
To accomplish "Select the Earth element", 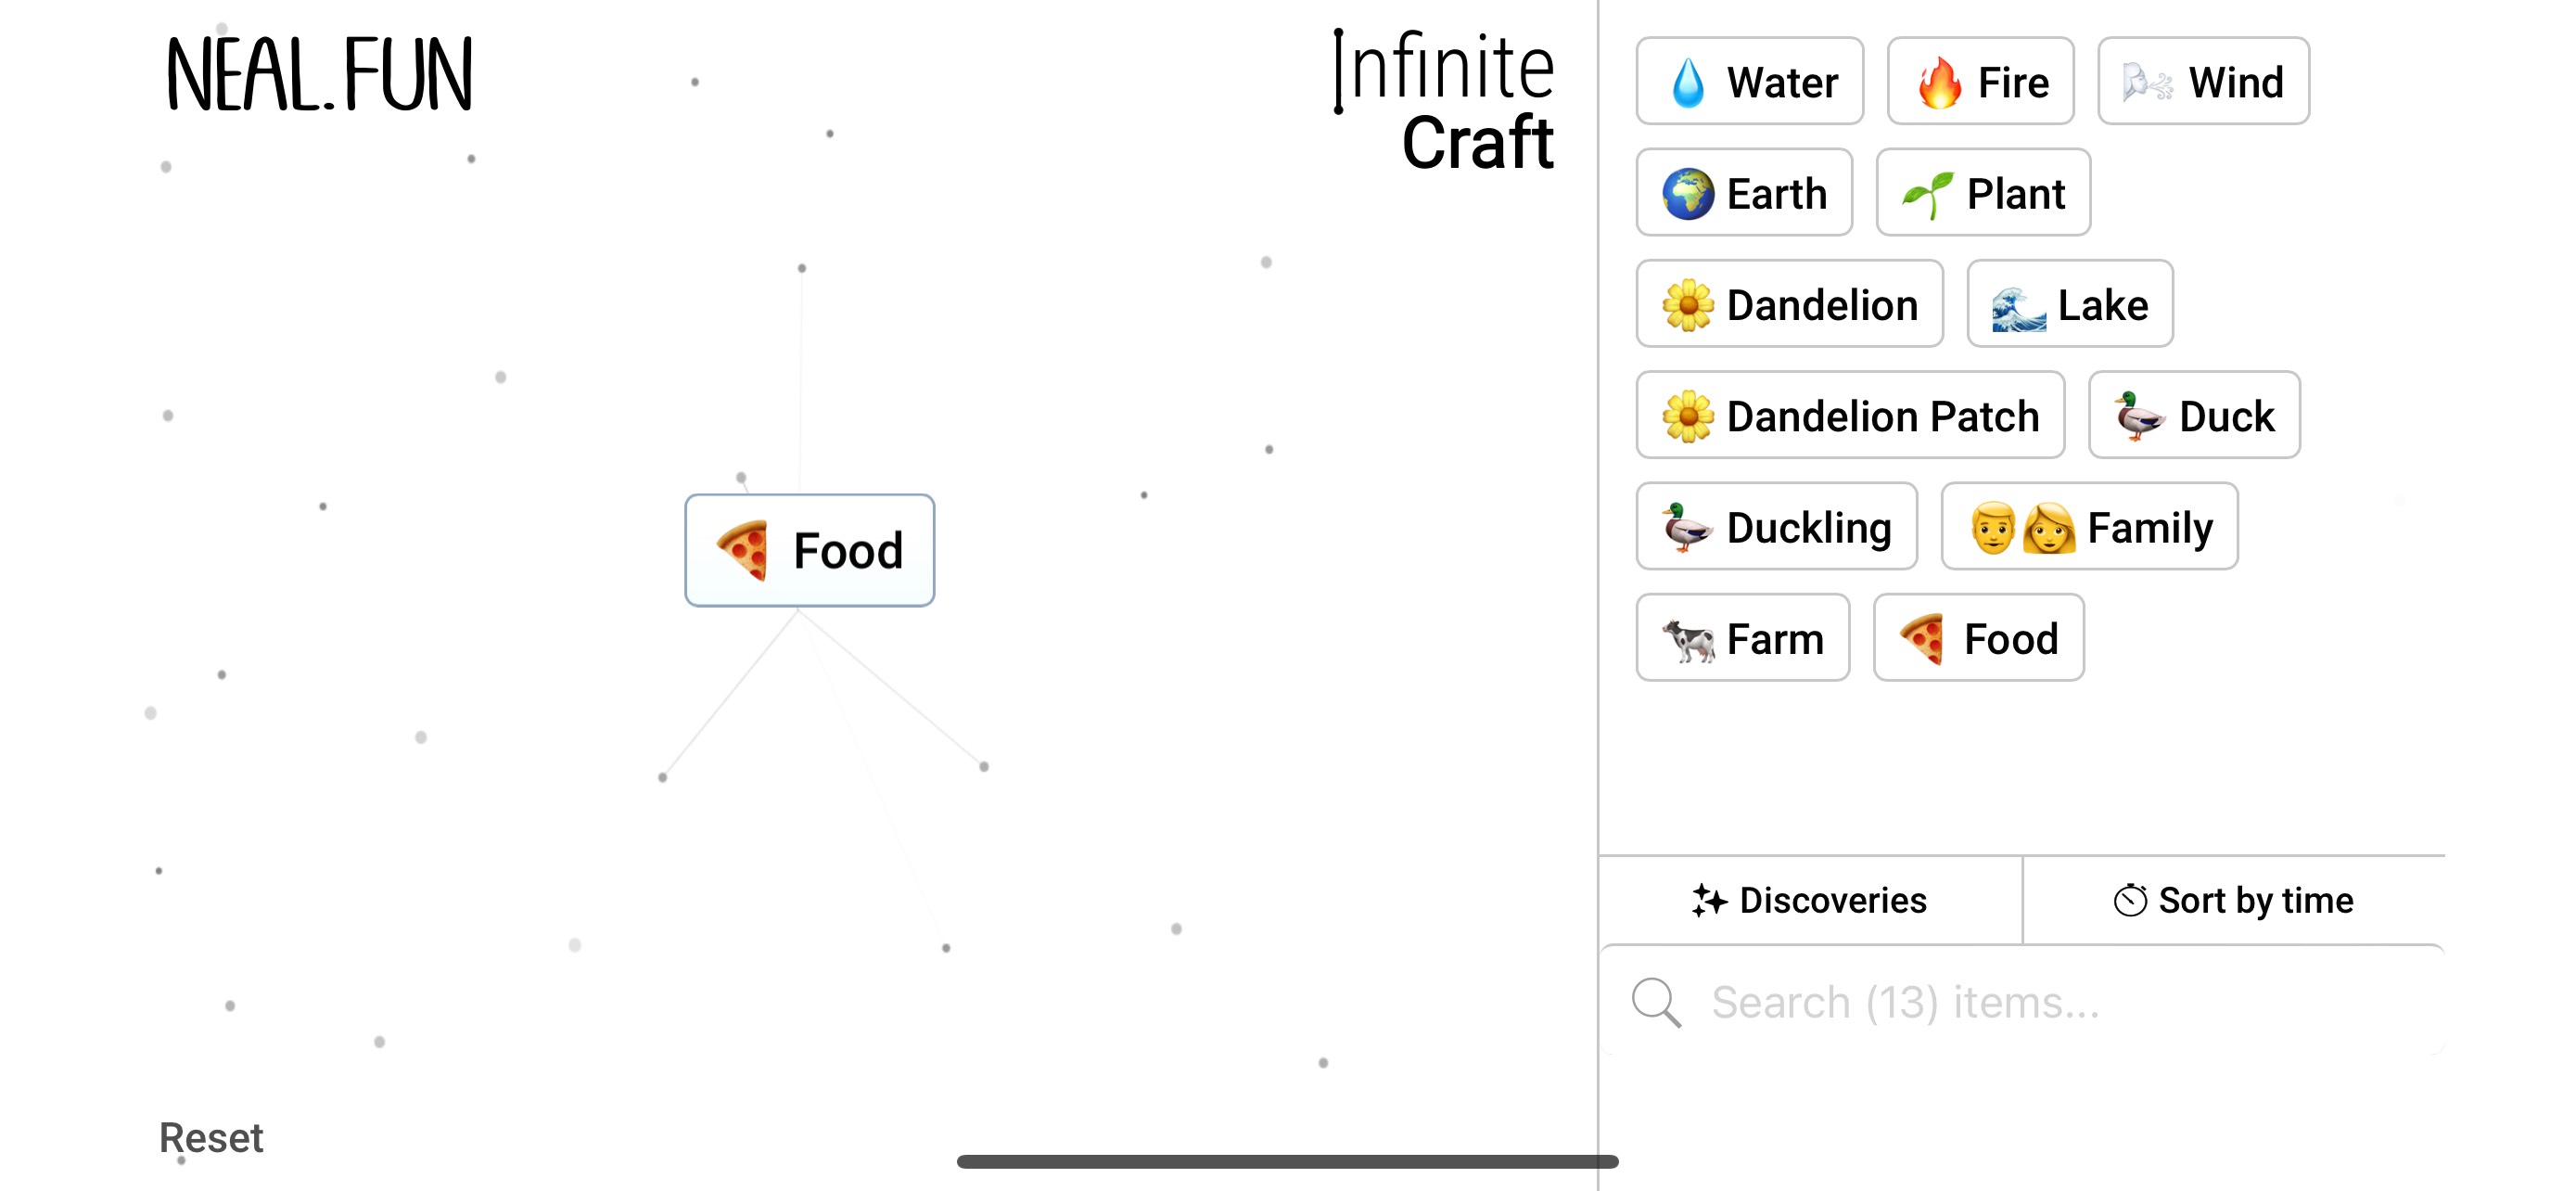I will (1744, 193).
